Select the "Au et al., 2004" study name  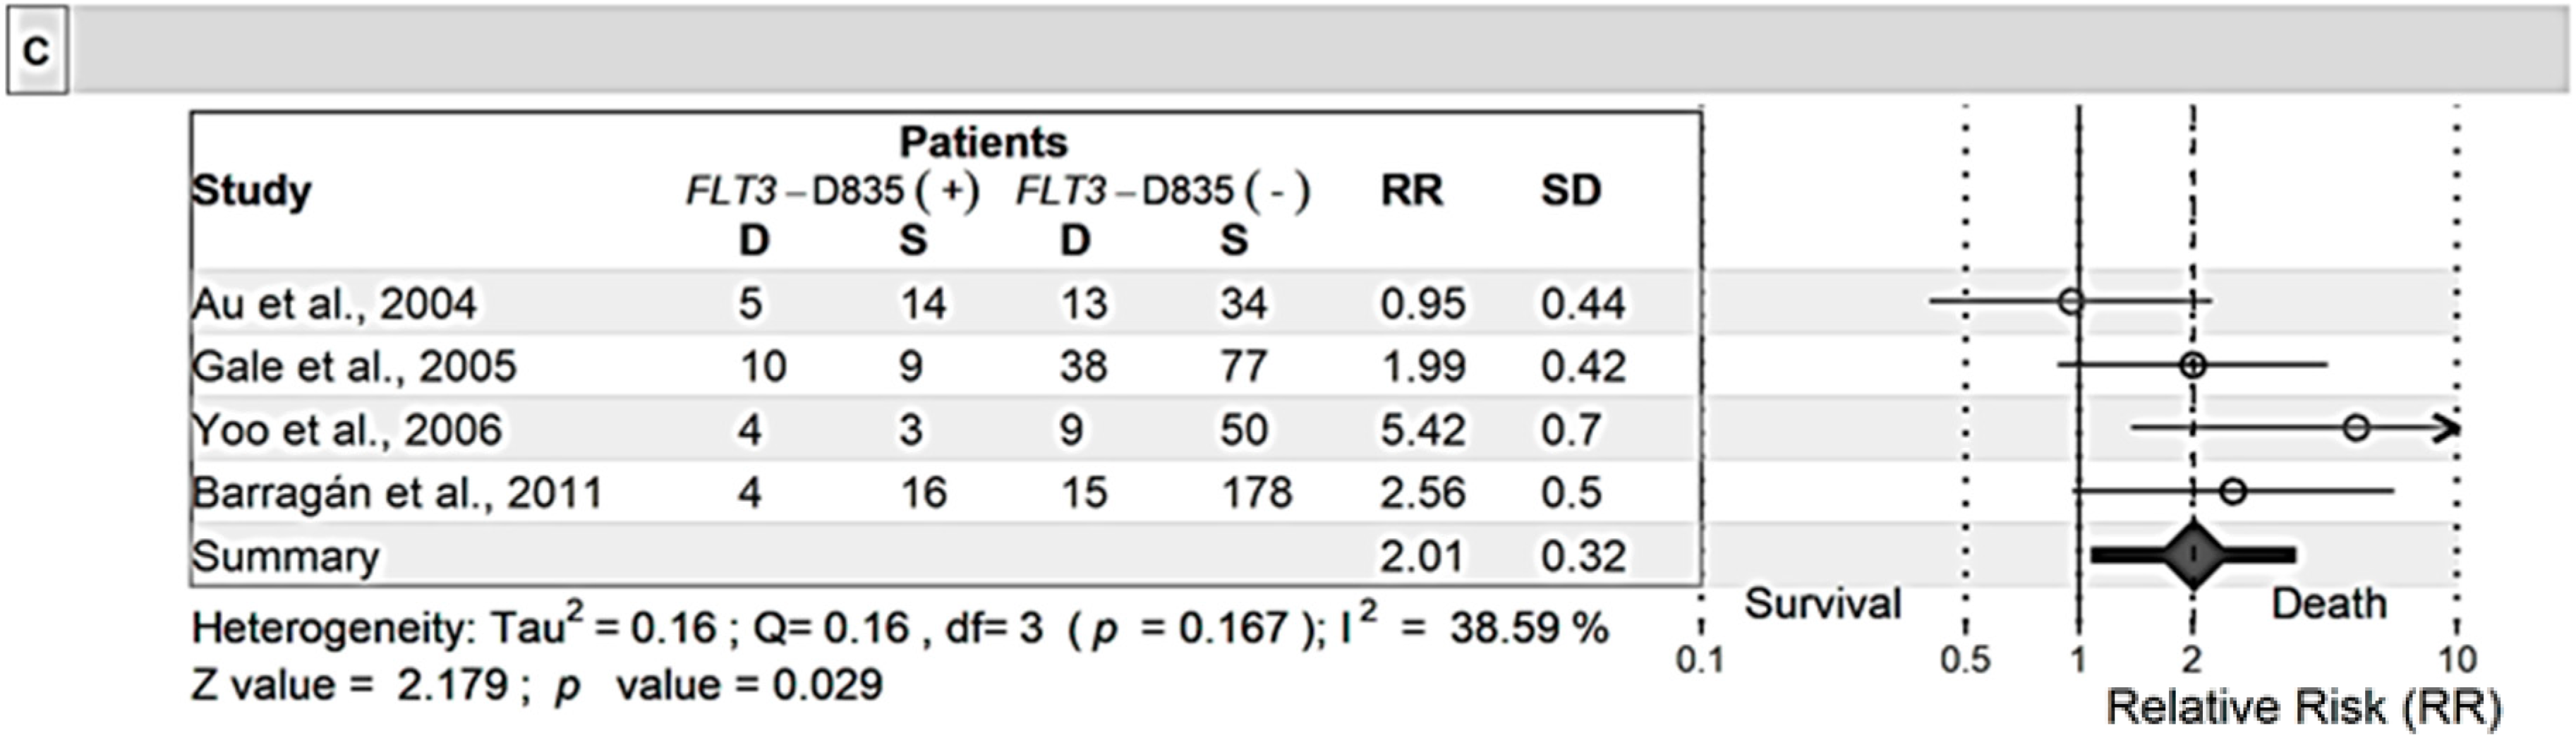click(334, 303)
